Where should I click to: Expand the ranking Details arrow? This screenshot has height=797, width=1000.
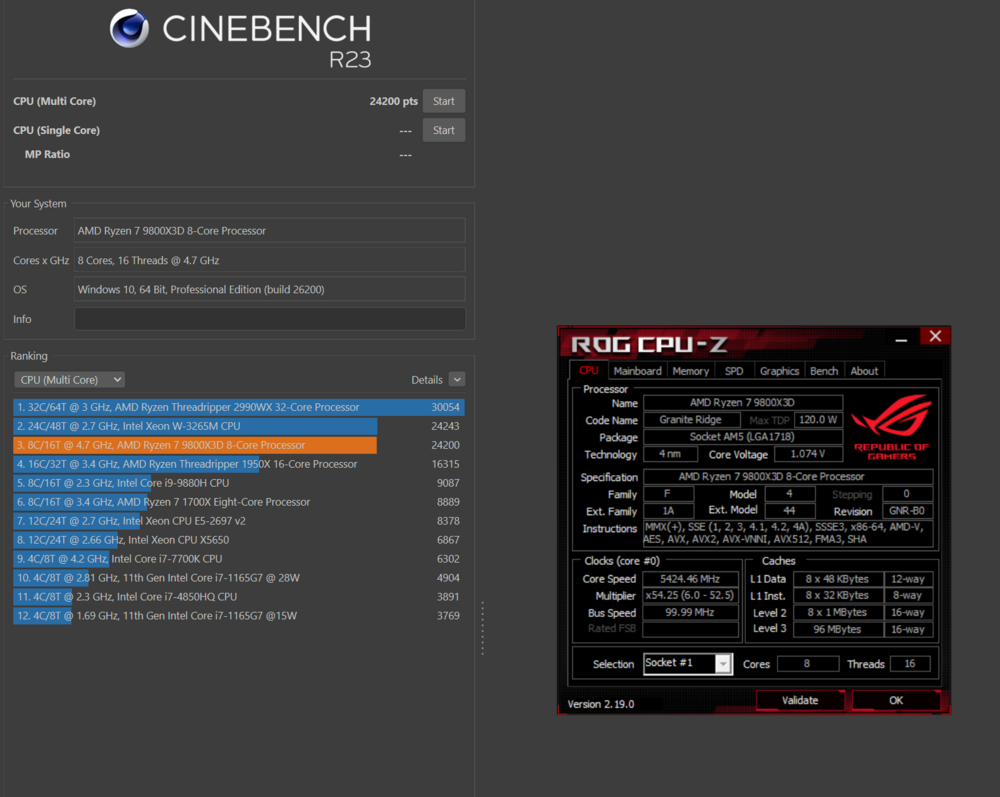(x=457, y=380)
